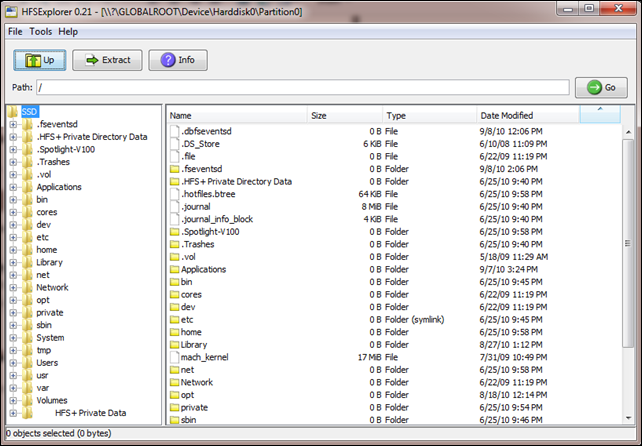Expand the .Spotlight-V100 tree node
642x446 pixels.
[x=13, y=149]
